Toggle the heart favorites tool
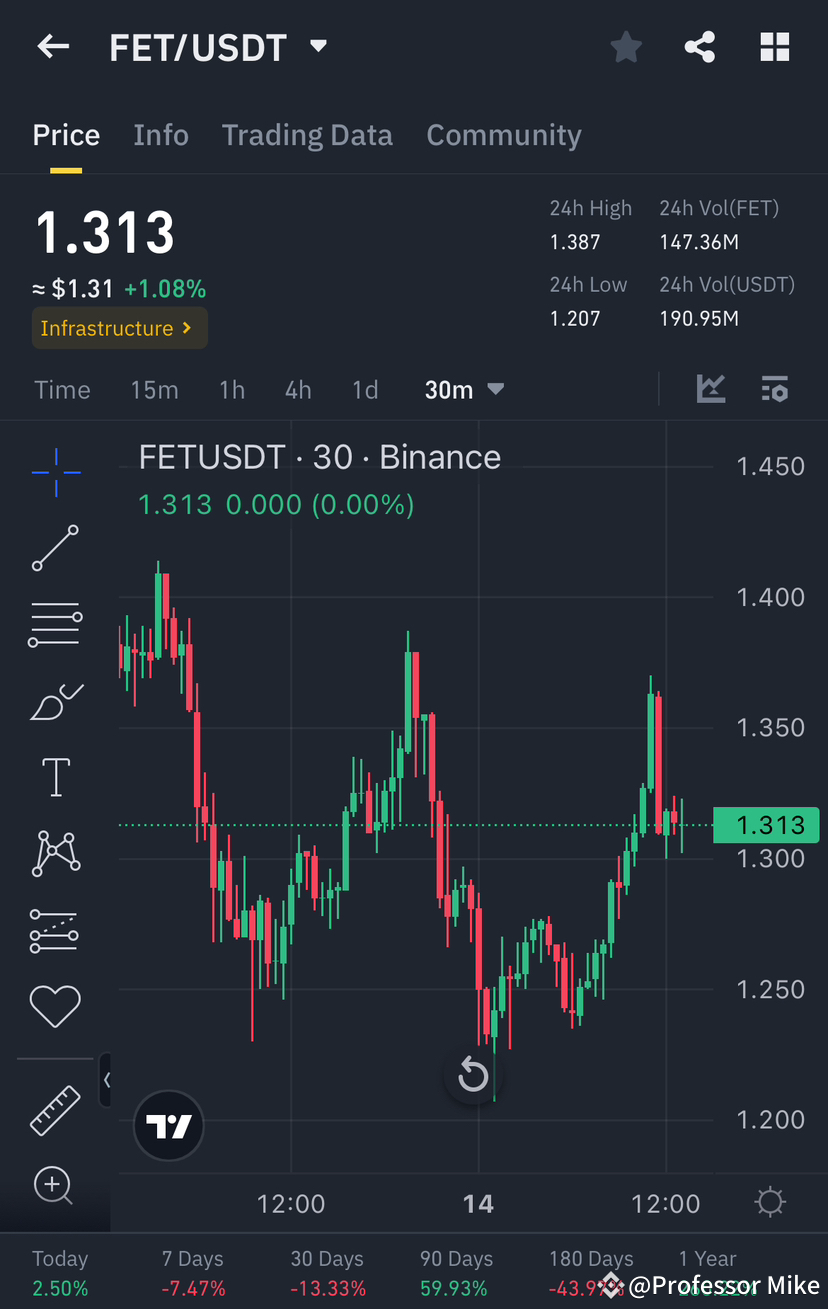 [x=55, y=1006]
